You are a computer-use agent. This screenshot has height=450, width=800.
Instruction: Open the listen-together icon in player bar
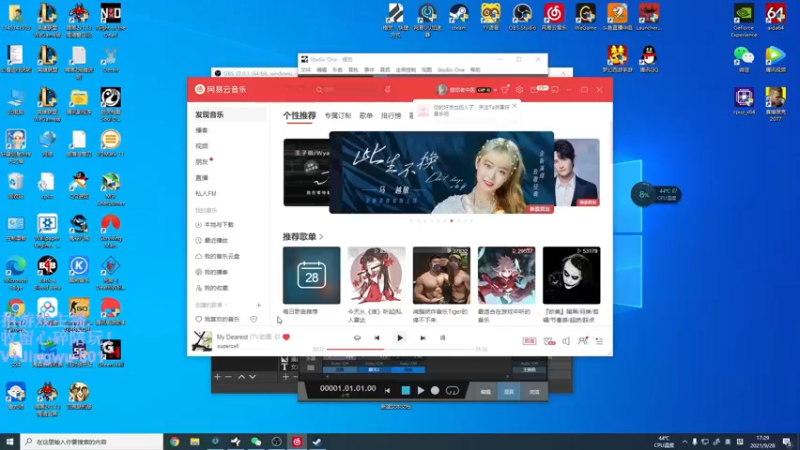pyautogui.click(x=583, y=341)
